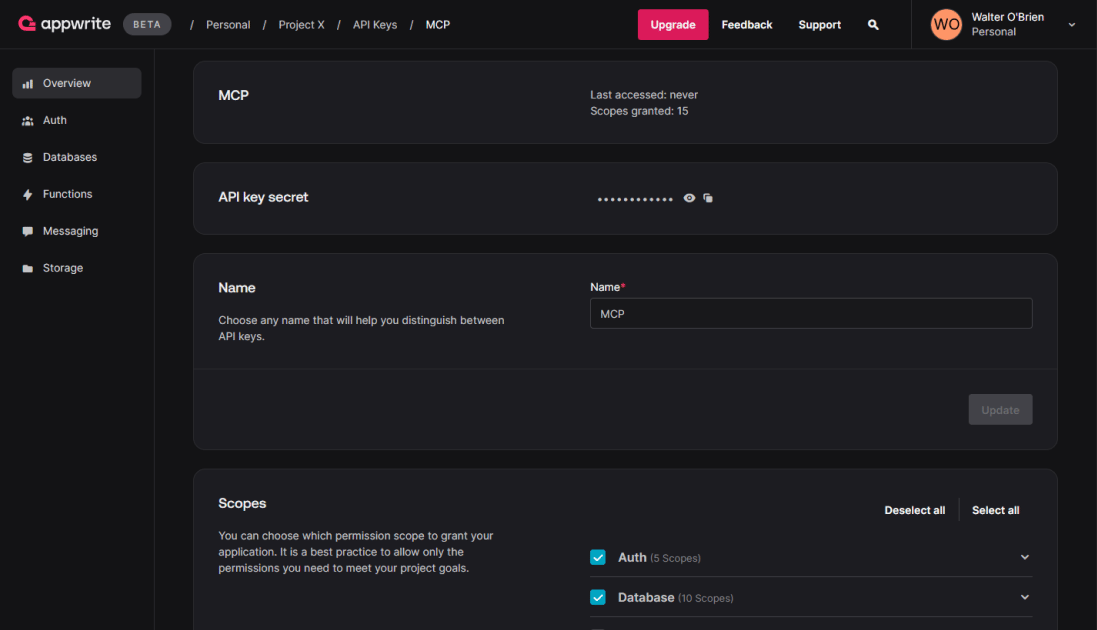This screenshot has height=630, width=1097.
Task: Reveal API key secret with eye icon
Action: pyautogui.click(x=689, y=198)
